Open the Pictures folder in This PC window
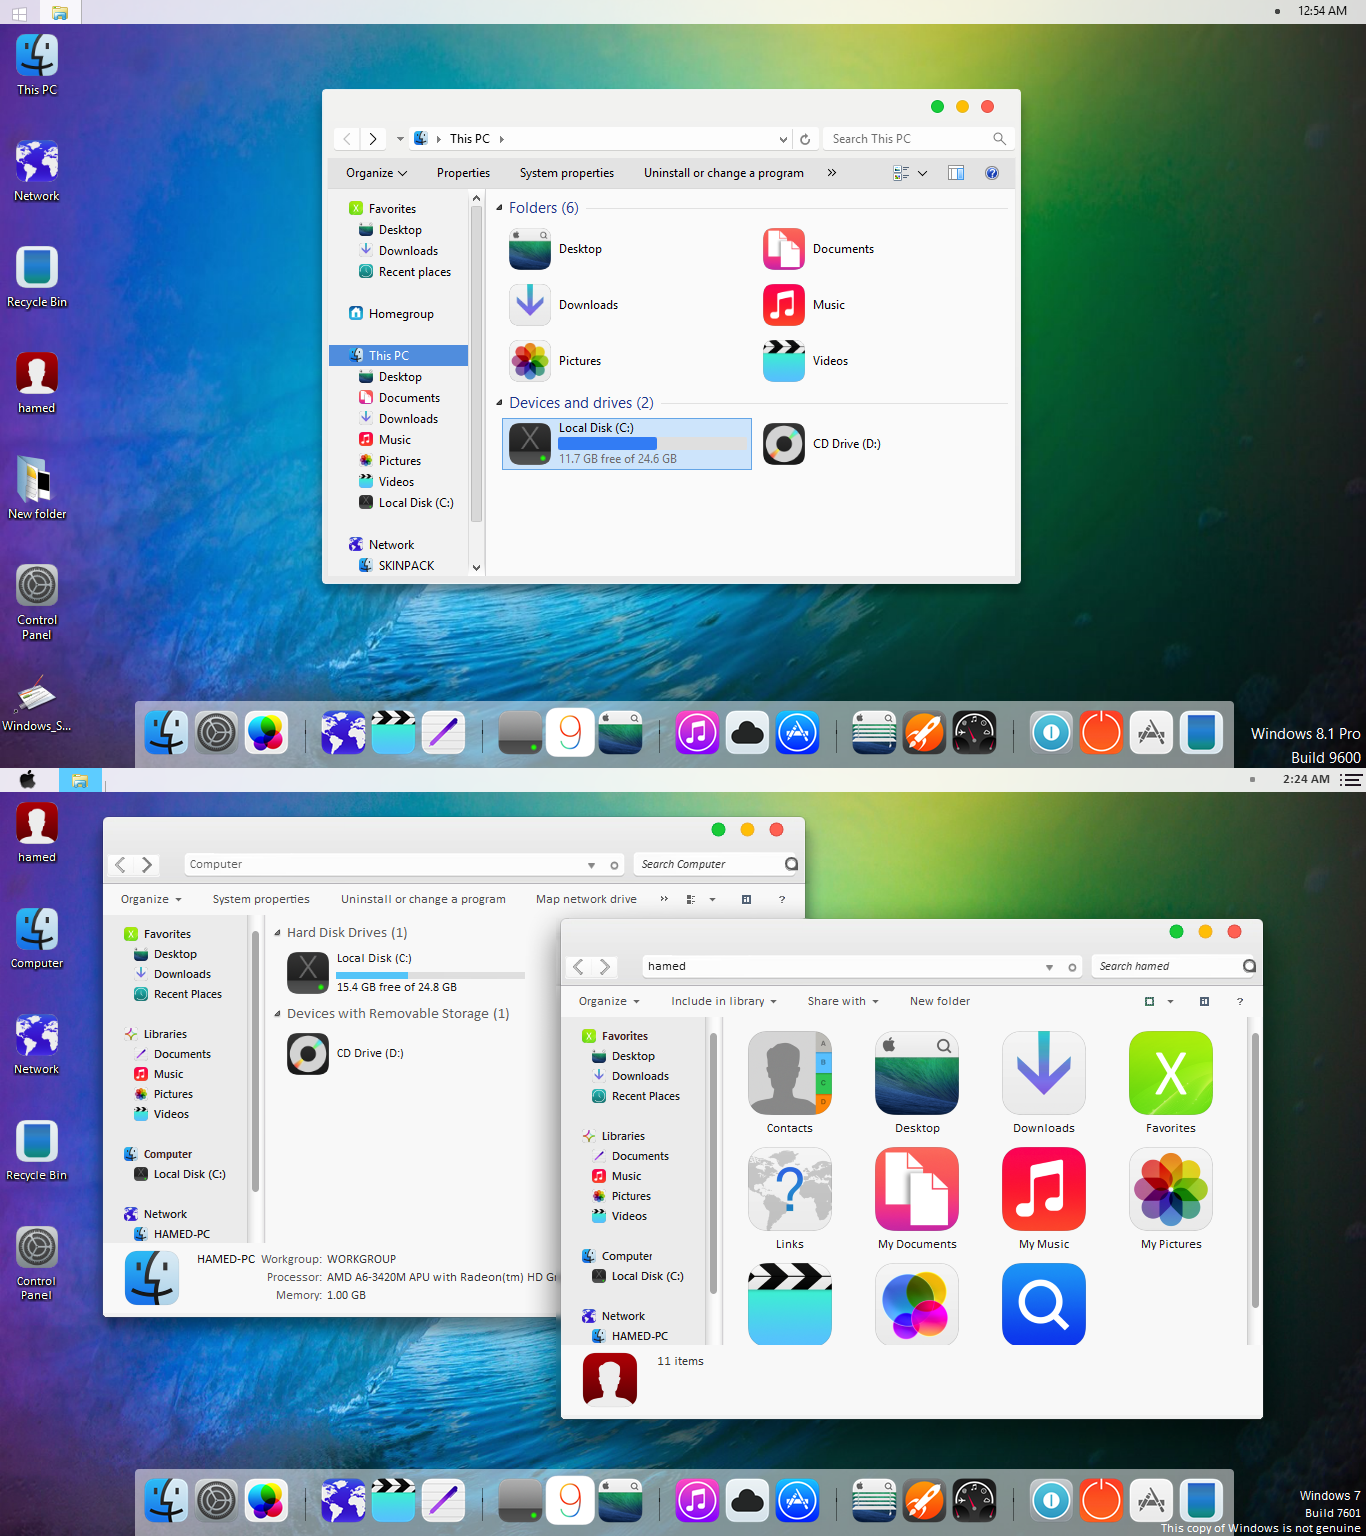This screenshot has width=1366, height=1536. coord(555,361)
